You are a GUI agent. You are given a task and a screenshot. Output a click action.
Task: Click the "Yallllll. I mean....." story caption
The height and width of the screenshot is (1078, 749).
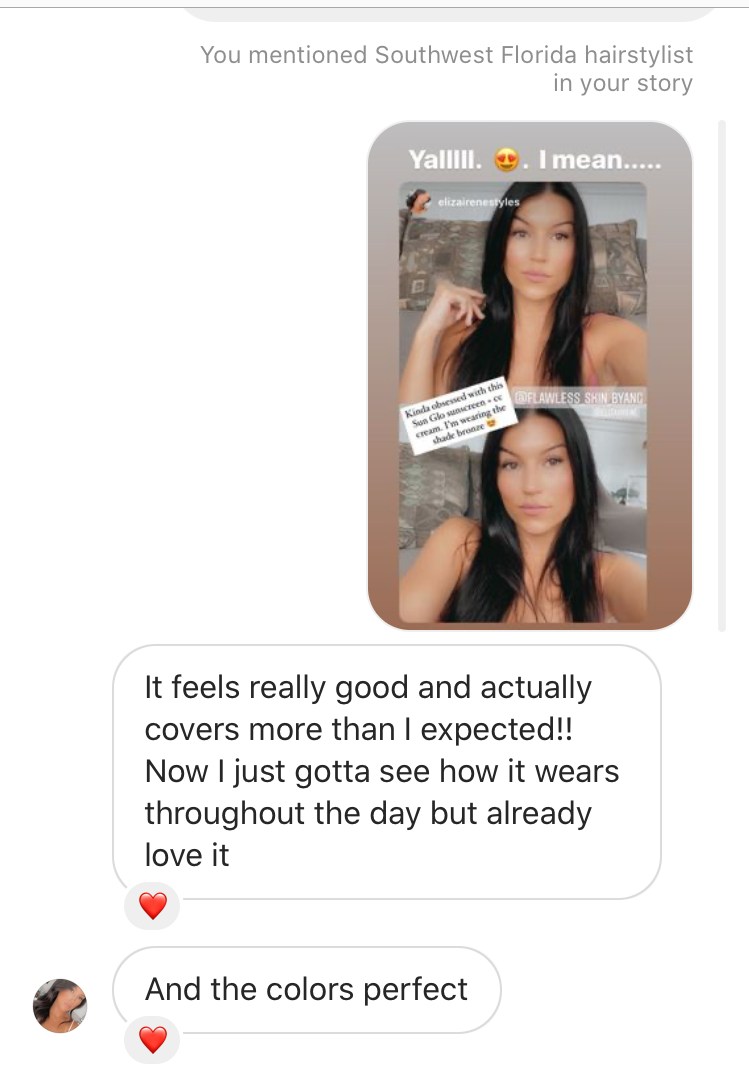[534, 160]
